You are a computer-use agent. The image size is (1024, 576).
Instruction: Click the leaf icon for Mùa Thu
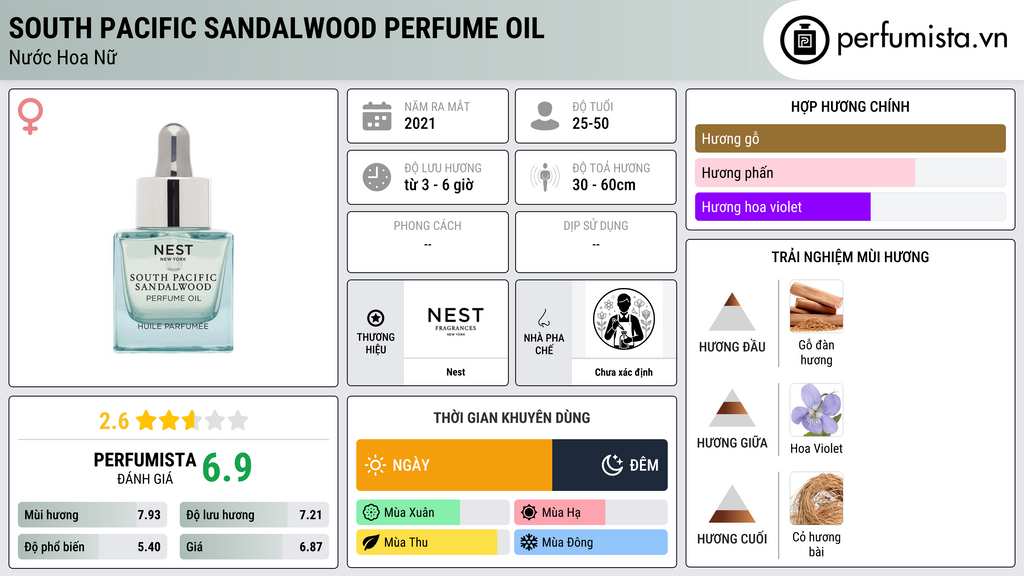(371, 542)
